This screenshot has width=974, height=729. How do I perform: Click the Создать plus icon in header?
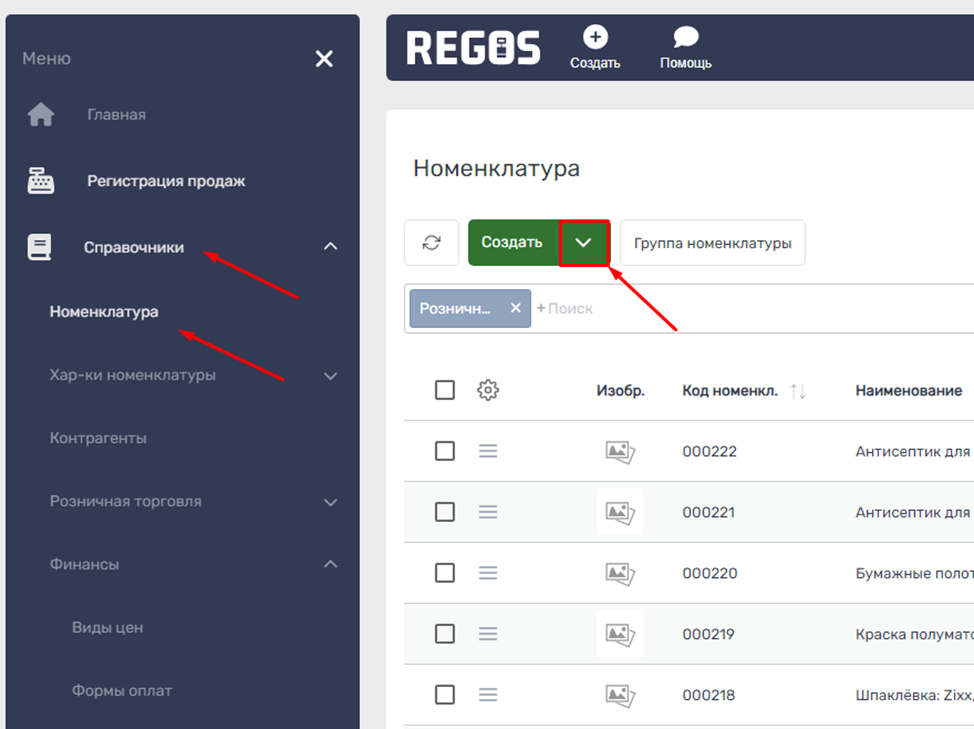tap(595, 38)
